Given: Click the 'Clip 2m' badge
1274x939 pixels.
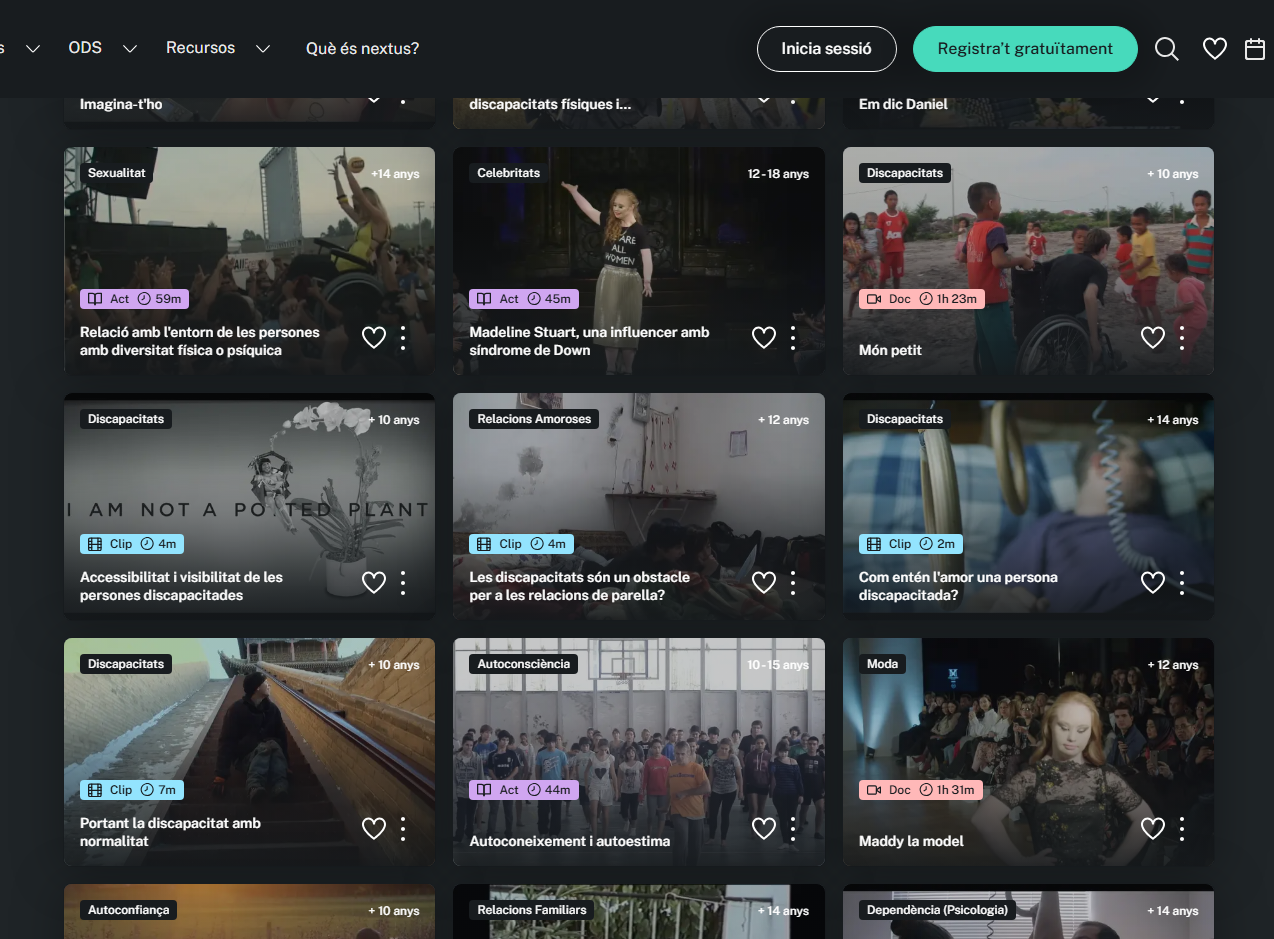Looking at the screenshot, I should (x=911, y=544).
